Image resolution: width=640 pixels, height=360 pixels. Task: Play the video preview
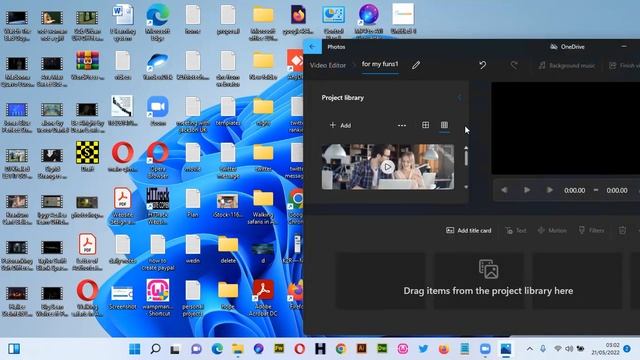tap(527, 190)
